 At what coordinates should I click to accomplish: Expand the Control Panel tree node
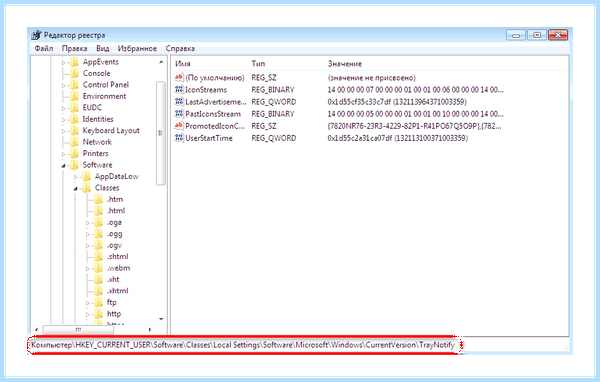[x=64, y=85]
